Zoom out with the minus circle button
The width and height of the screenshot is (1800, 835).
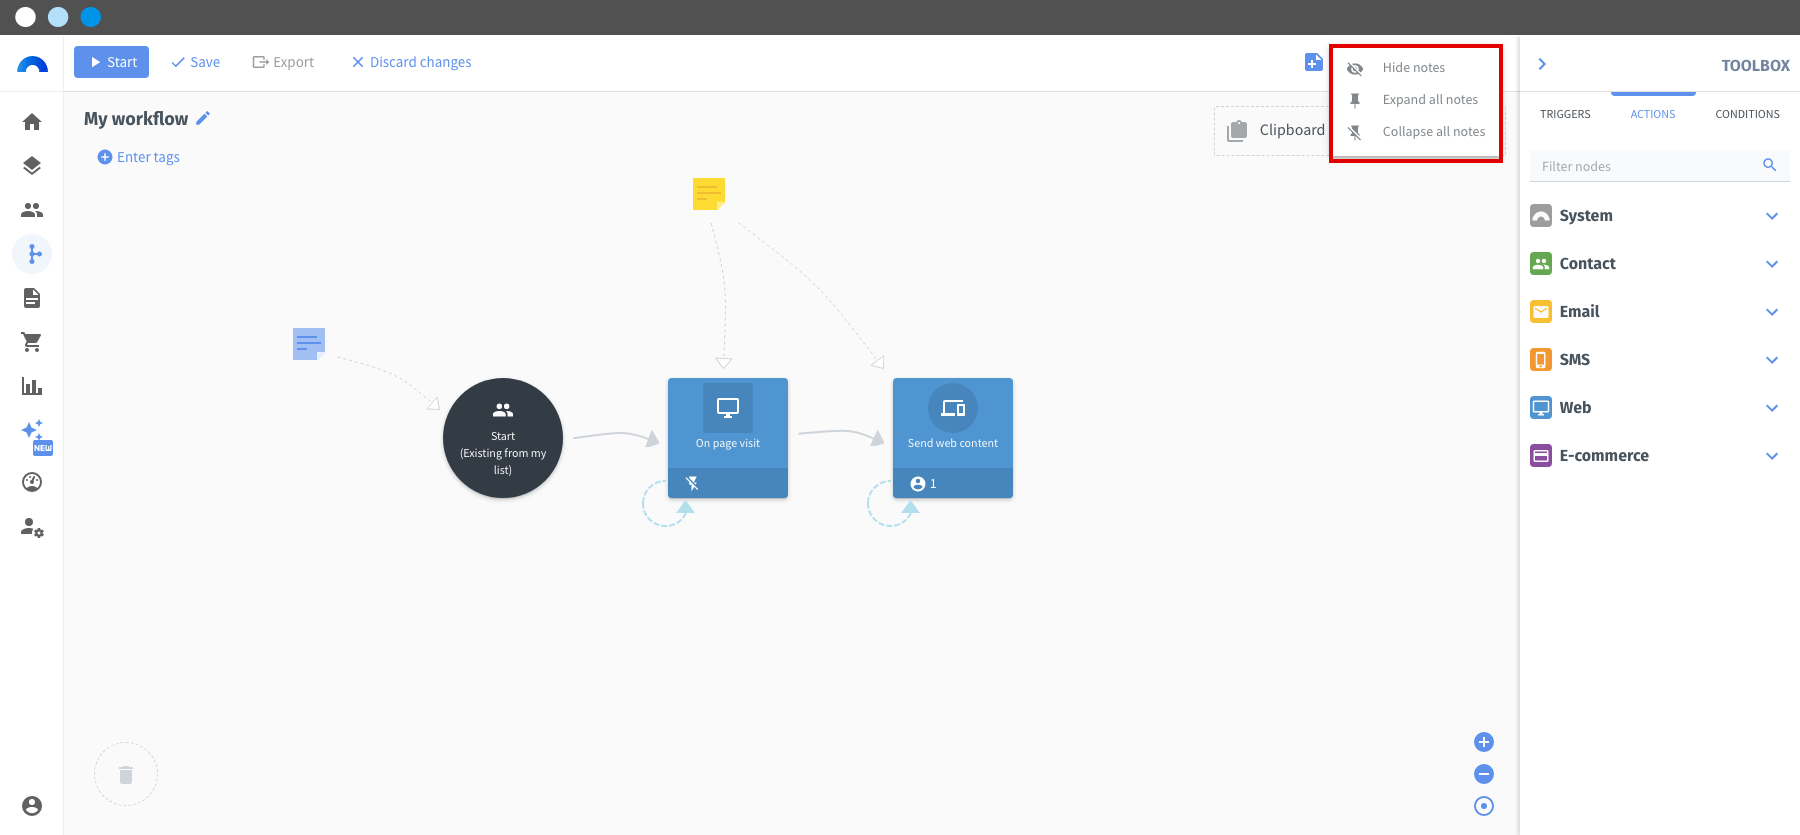[1484, 774]
